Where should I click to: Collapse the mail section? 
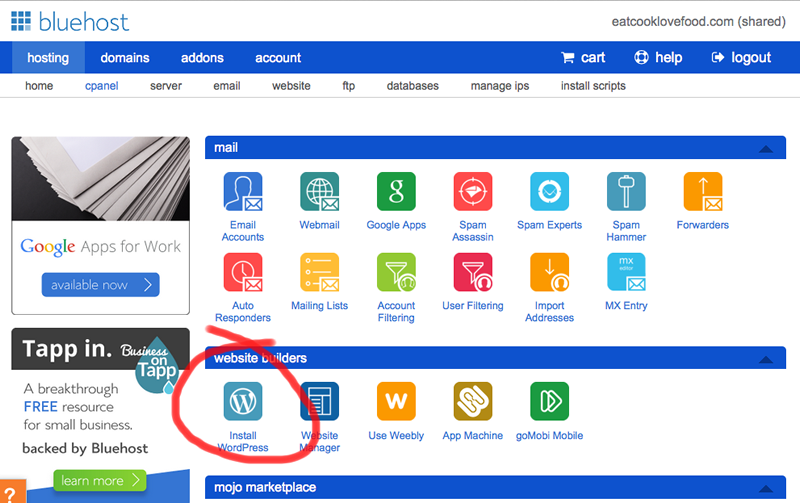pyautogui.click(x=765, y=149)
